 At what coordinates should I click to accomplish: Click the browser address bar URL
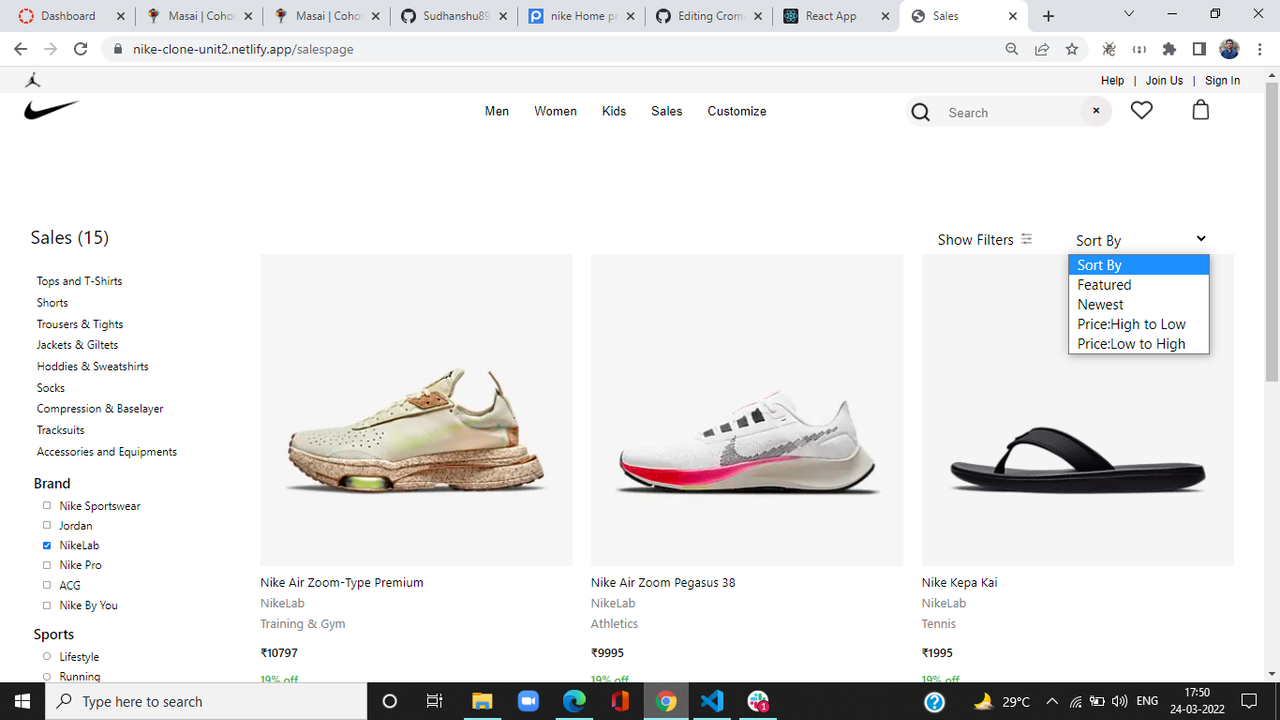click(x=243, y=49)
